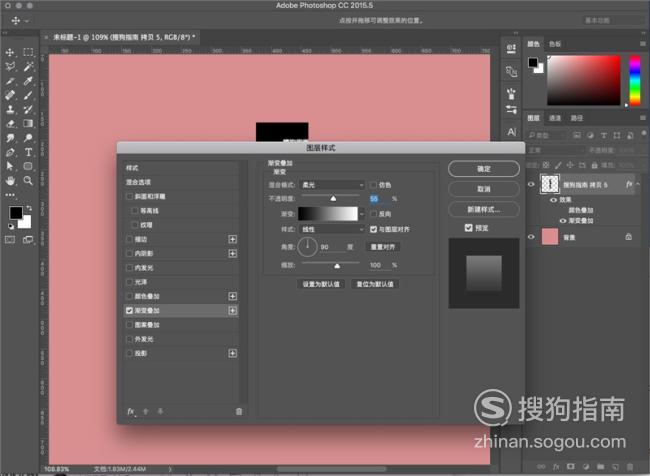Image resolution: width=650 pixels, height=476 pixels.
Task: Uncheck the 与图层对齐 checkbox
Action: [374, 229]
